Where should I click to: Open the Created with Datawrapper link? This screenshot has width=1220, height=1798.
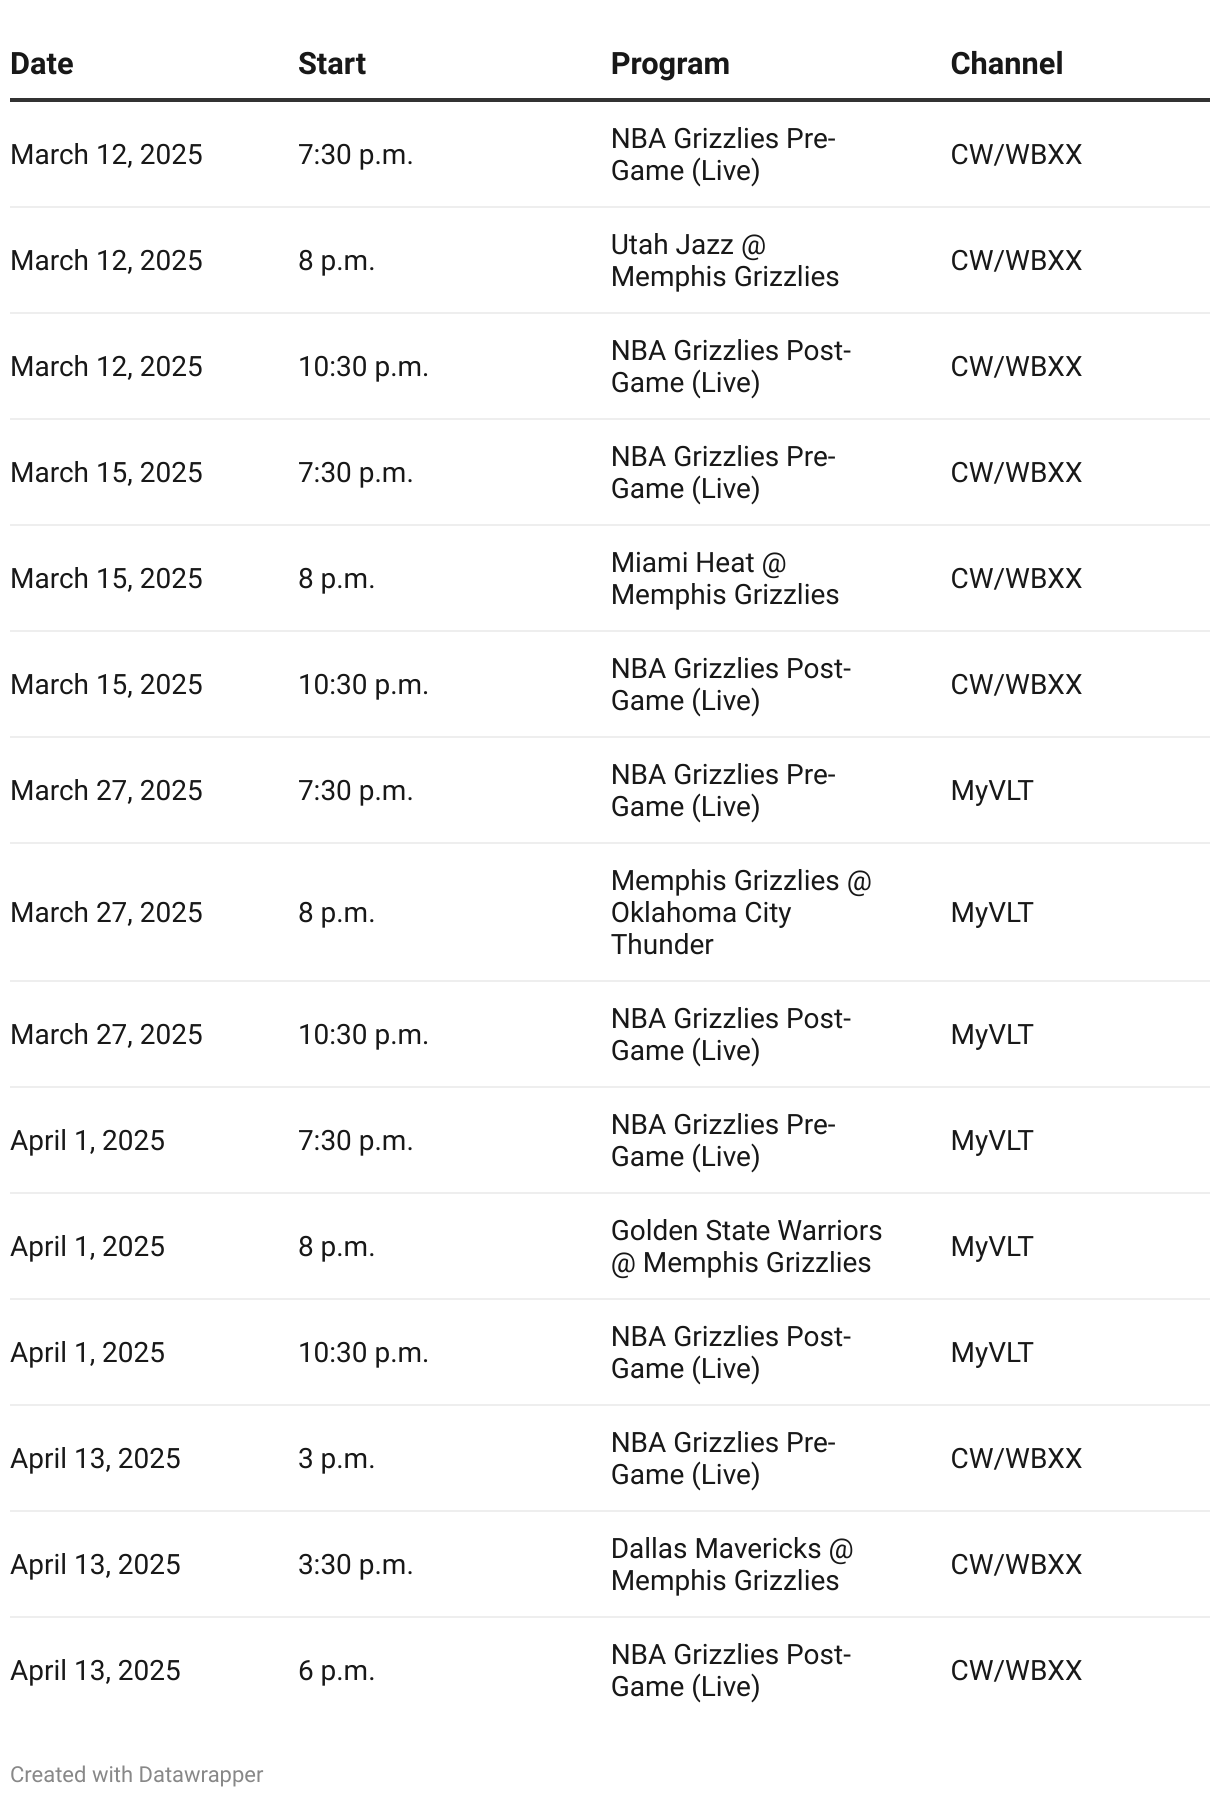coord(137,1774)
